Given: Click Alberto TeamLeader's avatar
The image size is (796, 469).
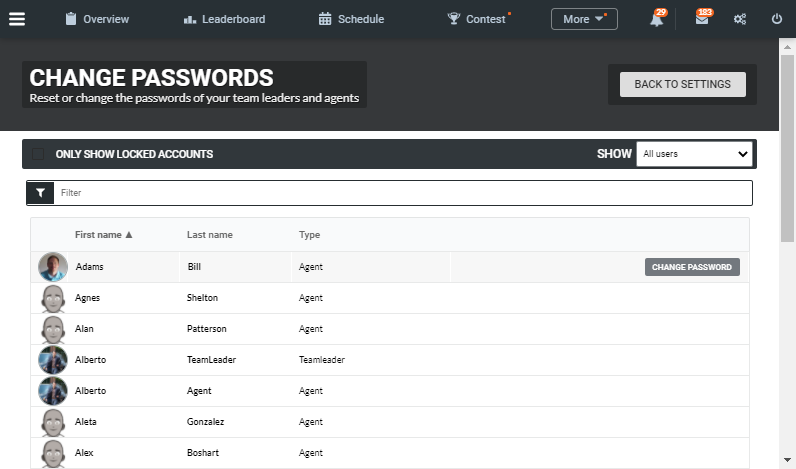Looking at the screenshot, I should tap(53, 360).
